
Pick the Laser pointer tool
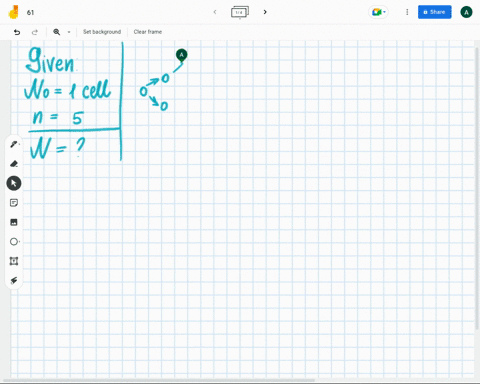(x=14, y=280)
